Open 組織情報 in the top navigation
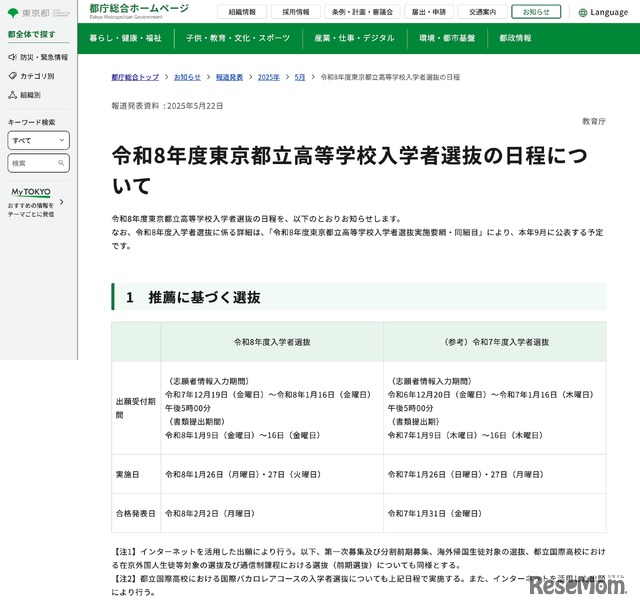640x608 pixels. 242,12
